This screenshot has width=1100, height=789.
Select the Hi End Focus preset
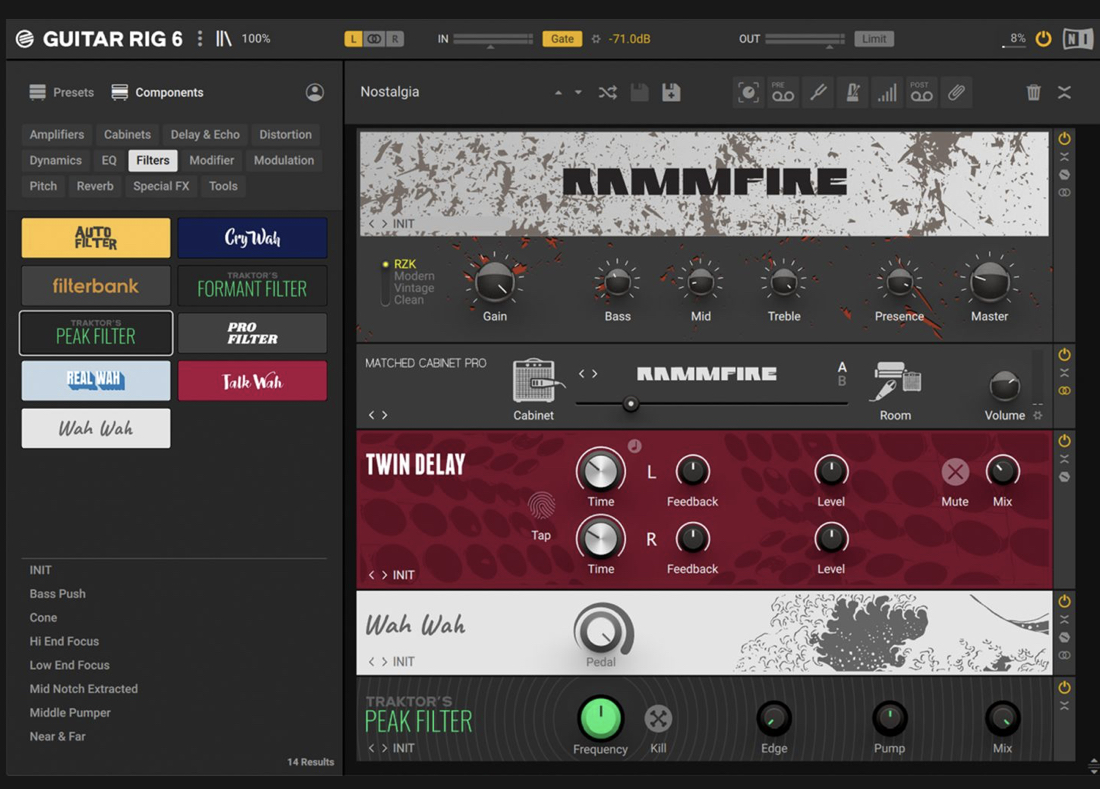point(64,641)
